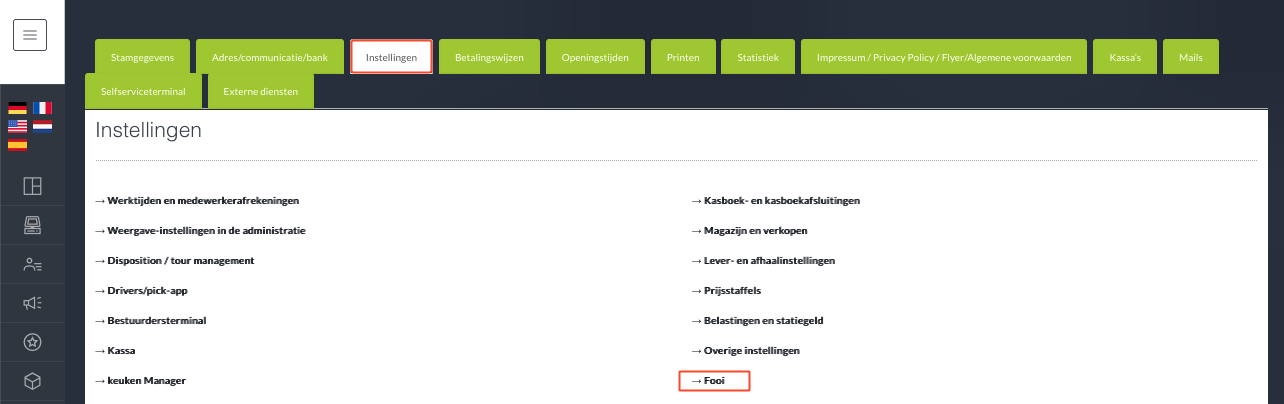Open the Openingstijden tab
Image resolution: width=1284 pixels, height=404 pixels.
point(595,57)
